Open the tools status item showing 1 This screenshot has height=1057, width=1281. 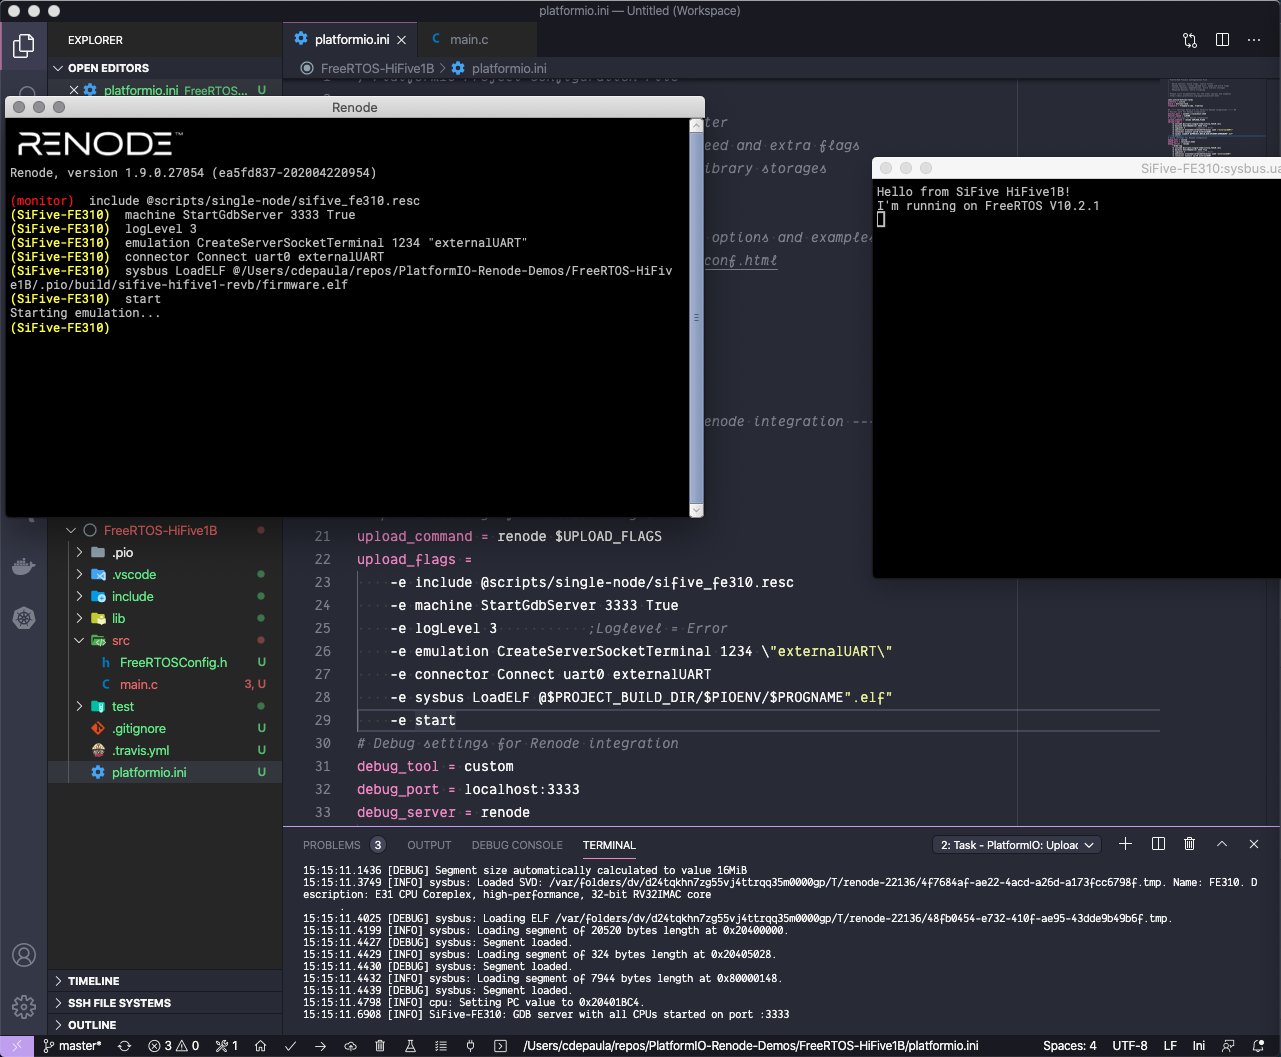point(227,1046)
